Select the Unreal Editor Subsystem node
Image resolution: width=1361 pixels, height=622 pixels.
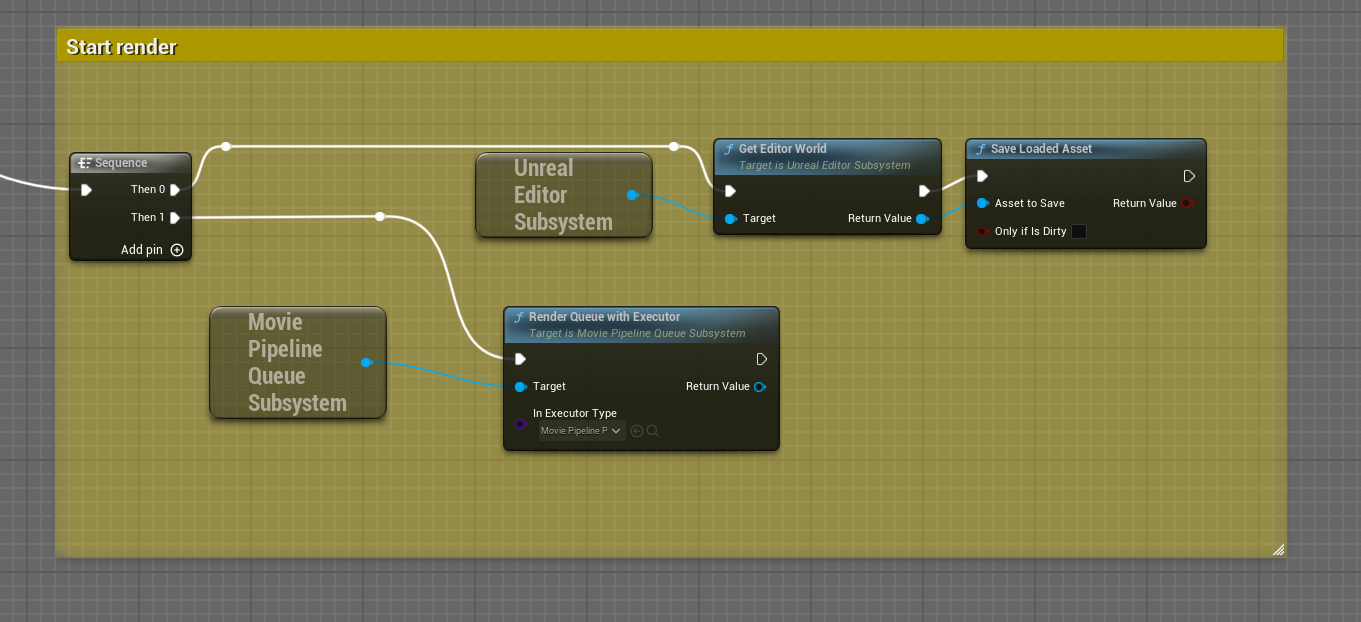[563, 195]
